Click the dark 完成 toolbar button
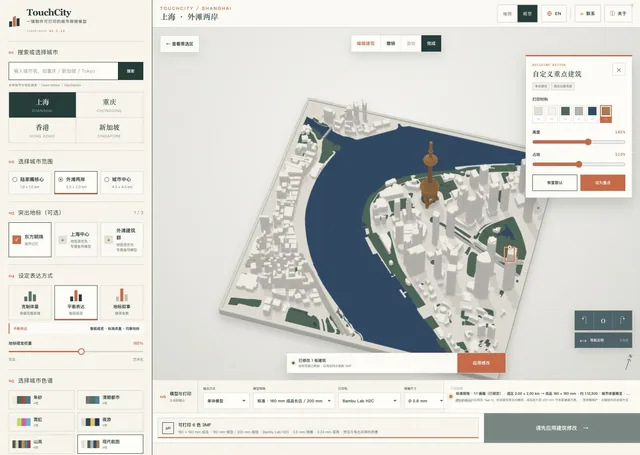The image size is (640, 455). click(x=431, y=43)
